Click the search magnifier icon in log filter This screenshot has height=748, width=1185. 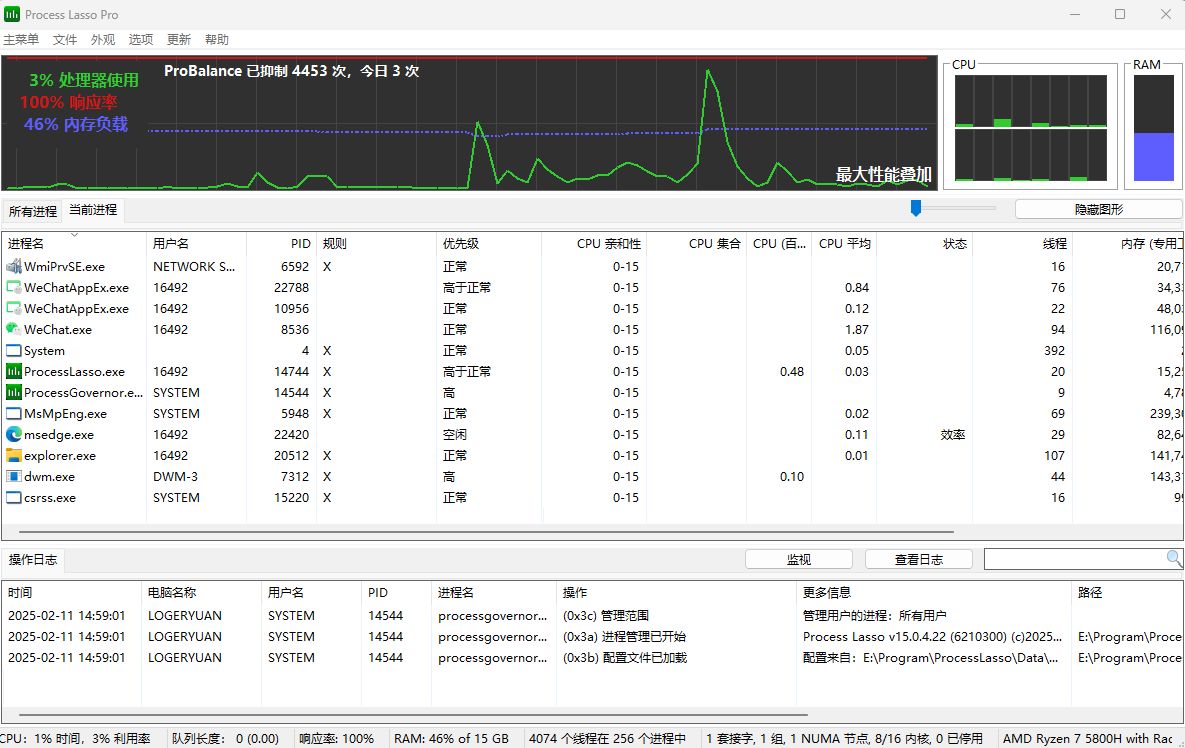[x=1174, y=558]
